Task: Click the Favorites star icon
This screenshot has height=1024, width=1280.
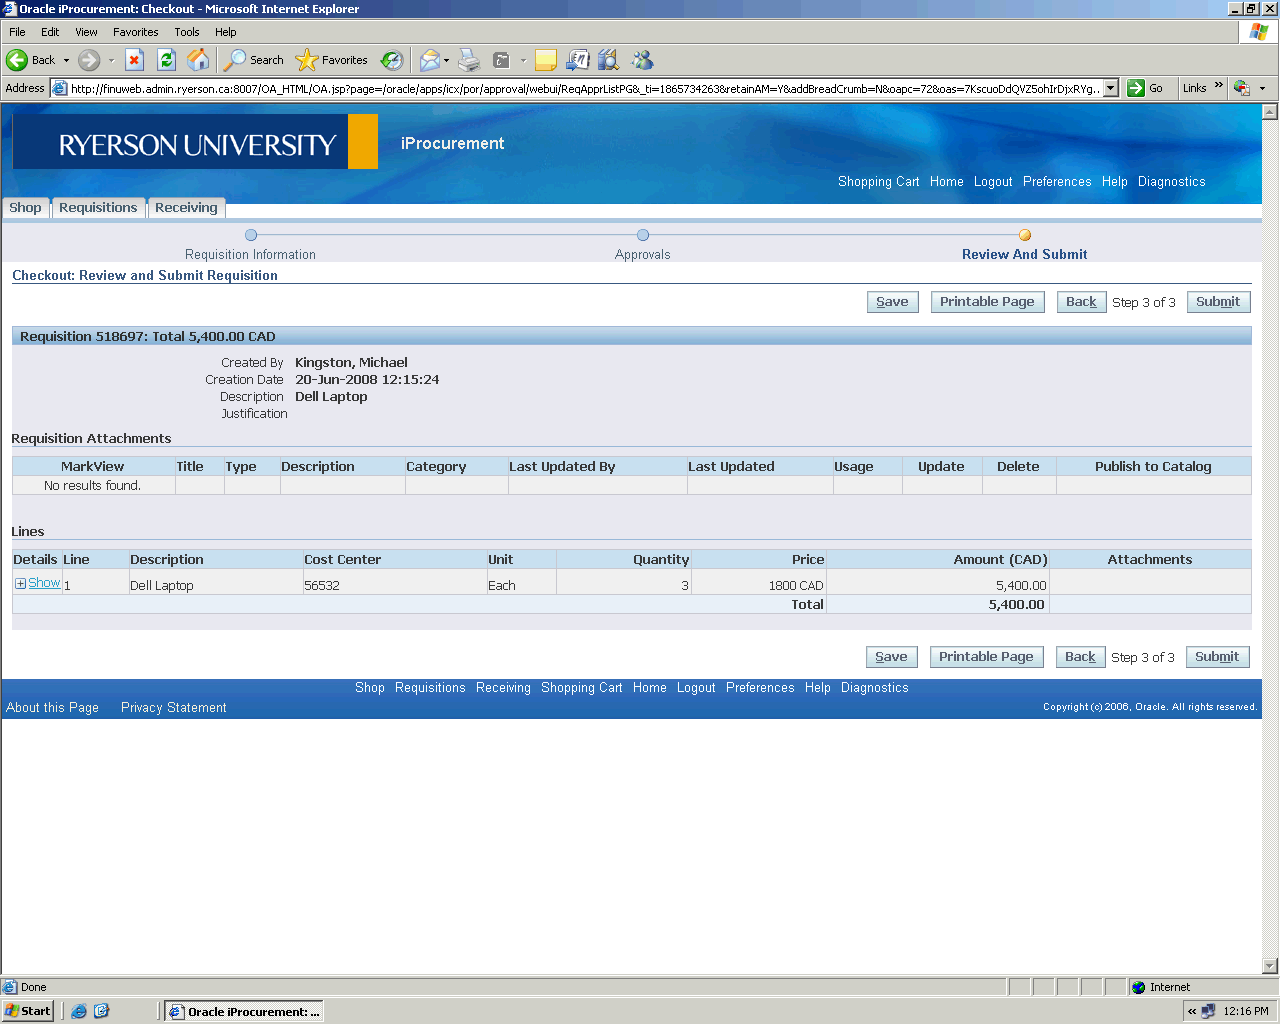Action: (x=307, y=60)
